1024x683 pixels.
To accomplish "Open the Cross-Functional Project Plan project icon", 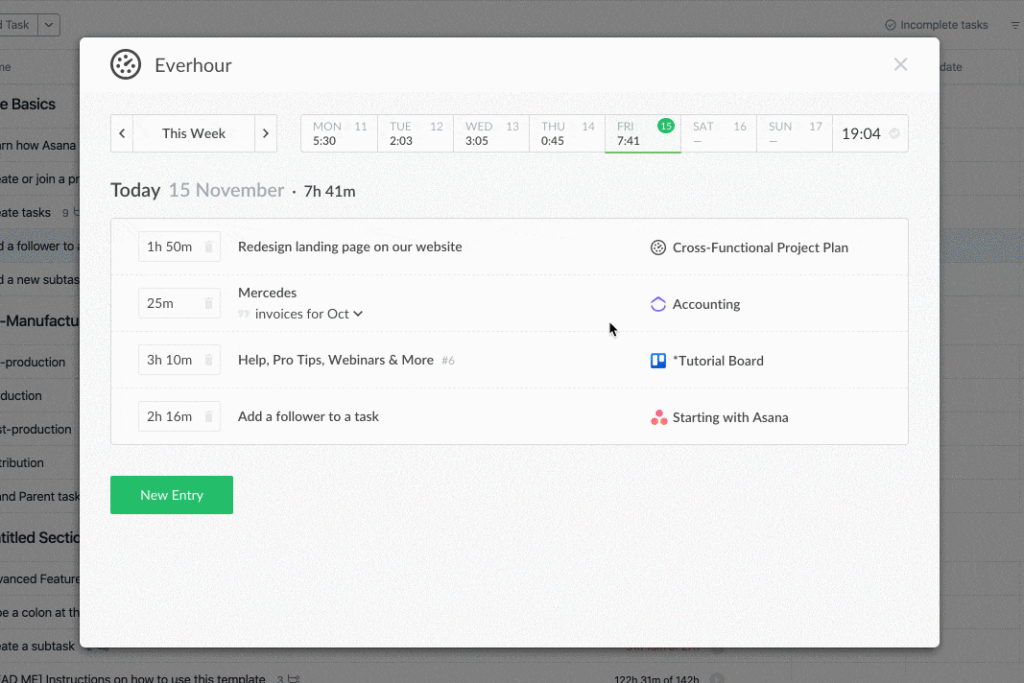I will 658,247.
